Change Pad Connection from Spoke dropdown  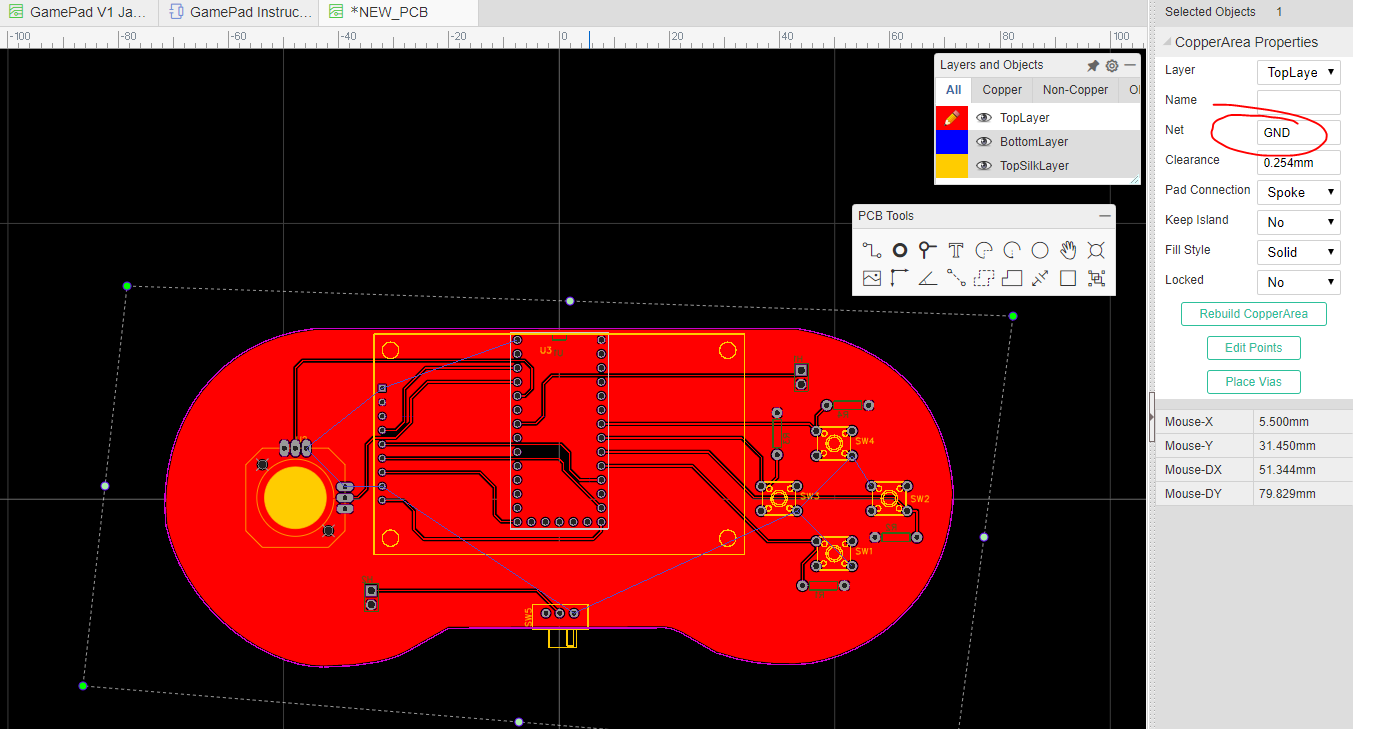coord(1298,191)
